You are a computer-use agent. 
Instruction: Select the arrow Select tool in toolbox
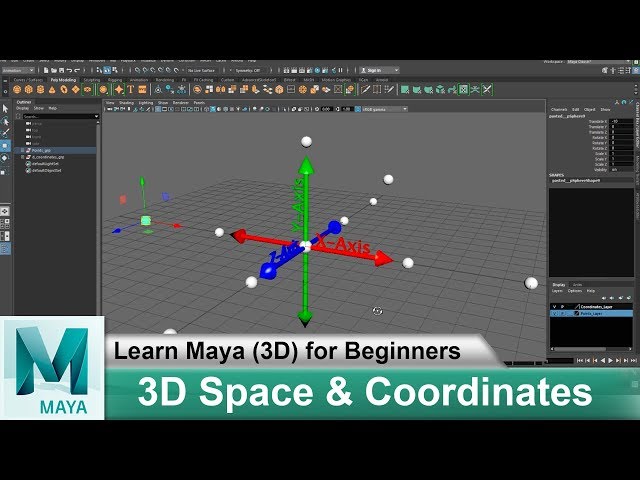[x=5, y=109]
